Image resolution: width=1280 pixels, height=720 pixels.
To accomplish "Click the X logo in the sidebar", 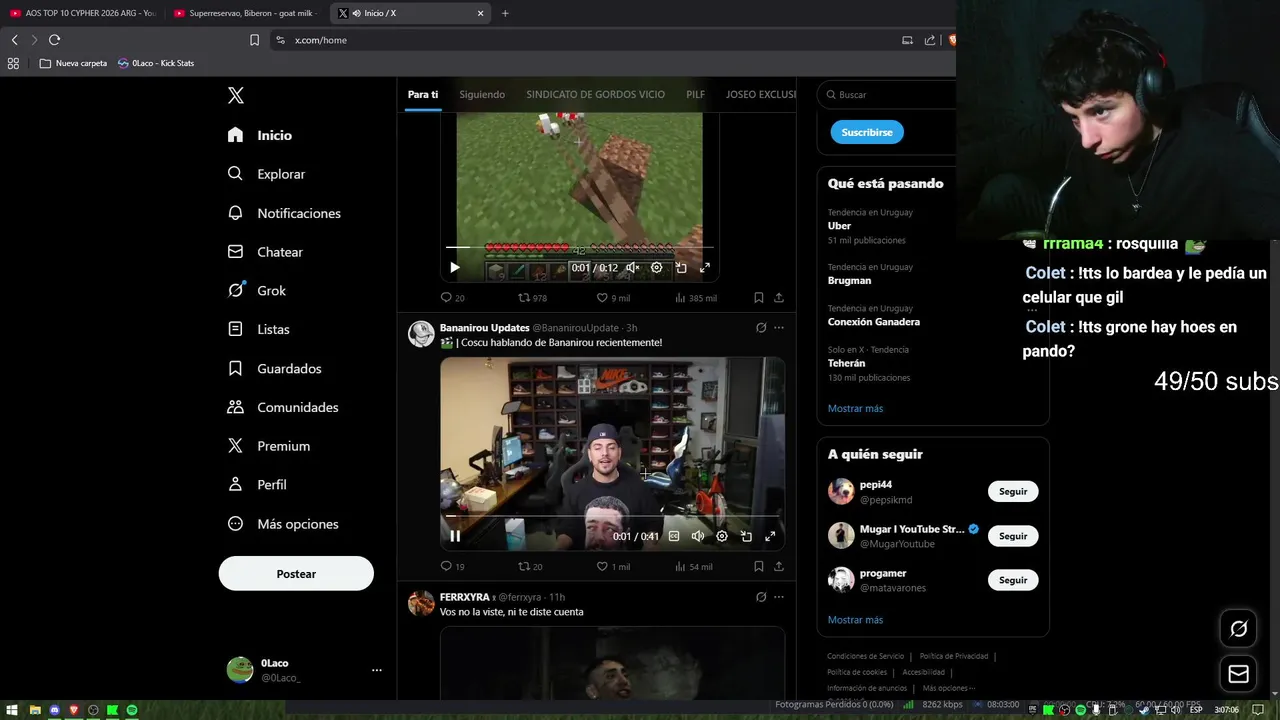I will pos(235,95).
